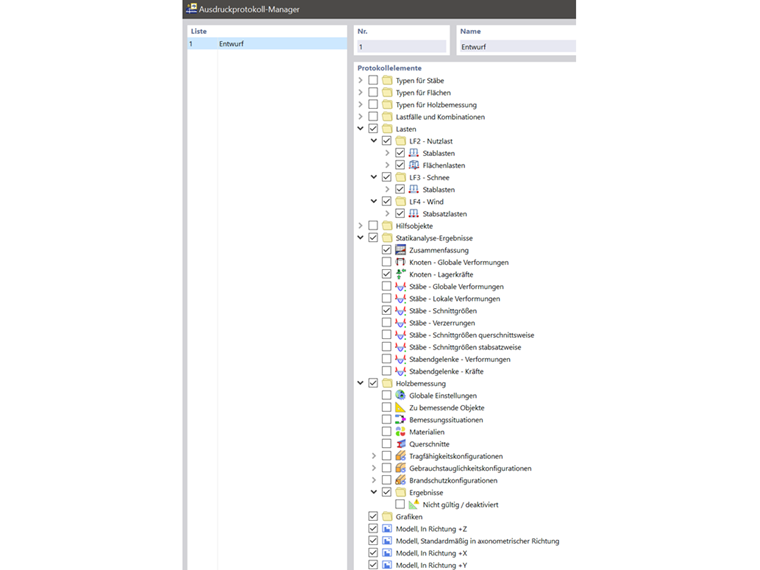Click the Stablasten icon under LF3 - Schnee
760x570 pixels.
(x=413, y=190)
